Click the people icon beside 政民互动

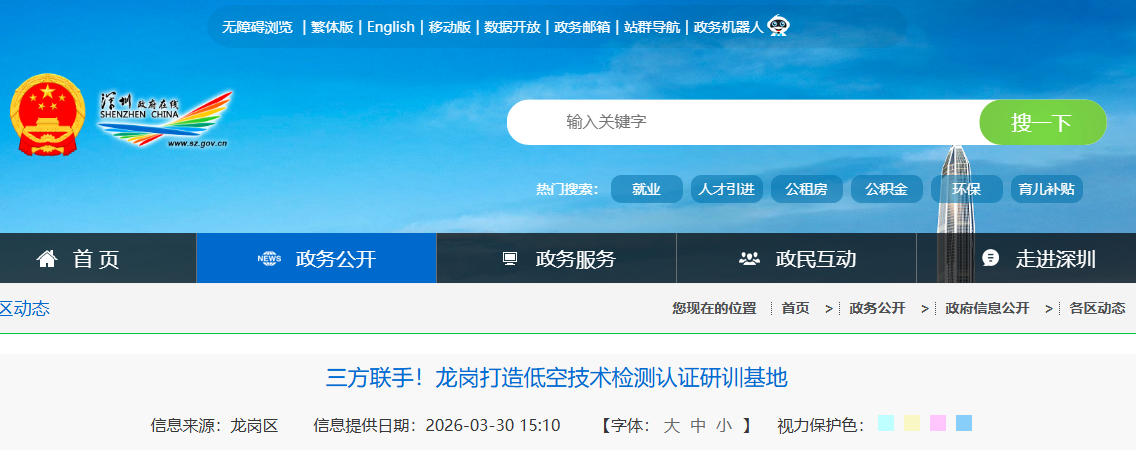pyautogui.click(x=749, y=259)
